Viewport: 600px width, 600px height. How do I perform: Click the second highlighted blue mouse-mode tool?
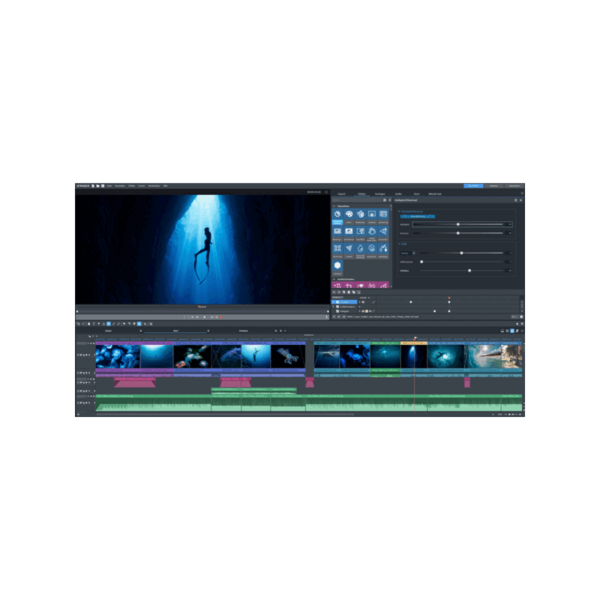[139, 324]
